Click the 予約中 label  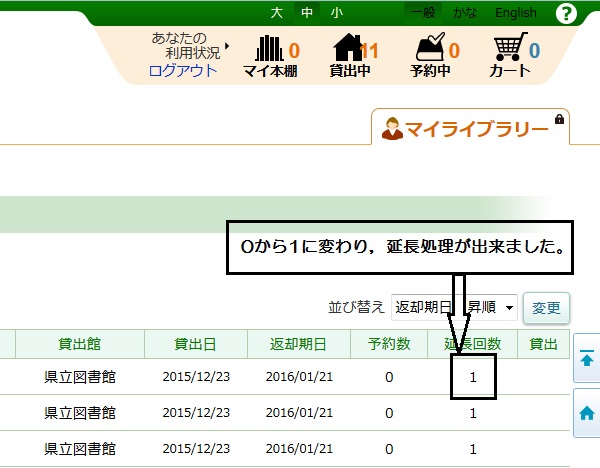click(430, 71)
